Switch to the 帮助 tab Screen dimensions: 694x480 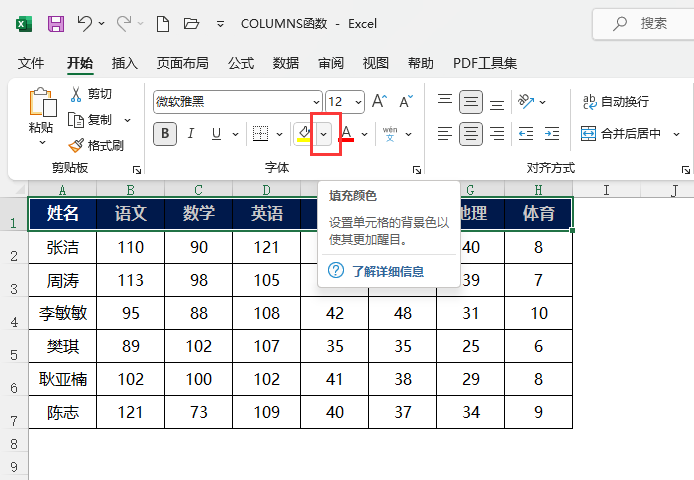(420, 63)
